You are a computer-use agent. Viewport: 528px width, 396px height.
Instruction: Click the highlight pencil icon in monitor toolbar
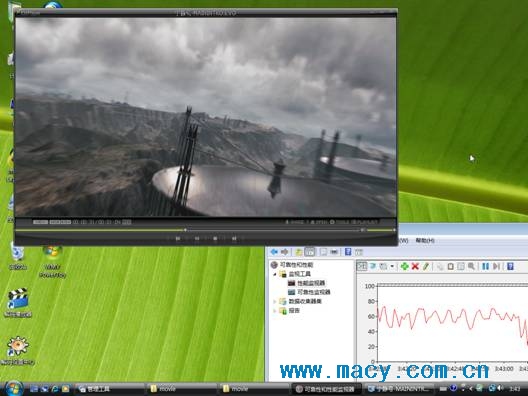click(426, 266)
